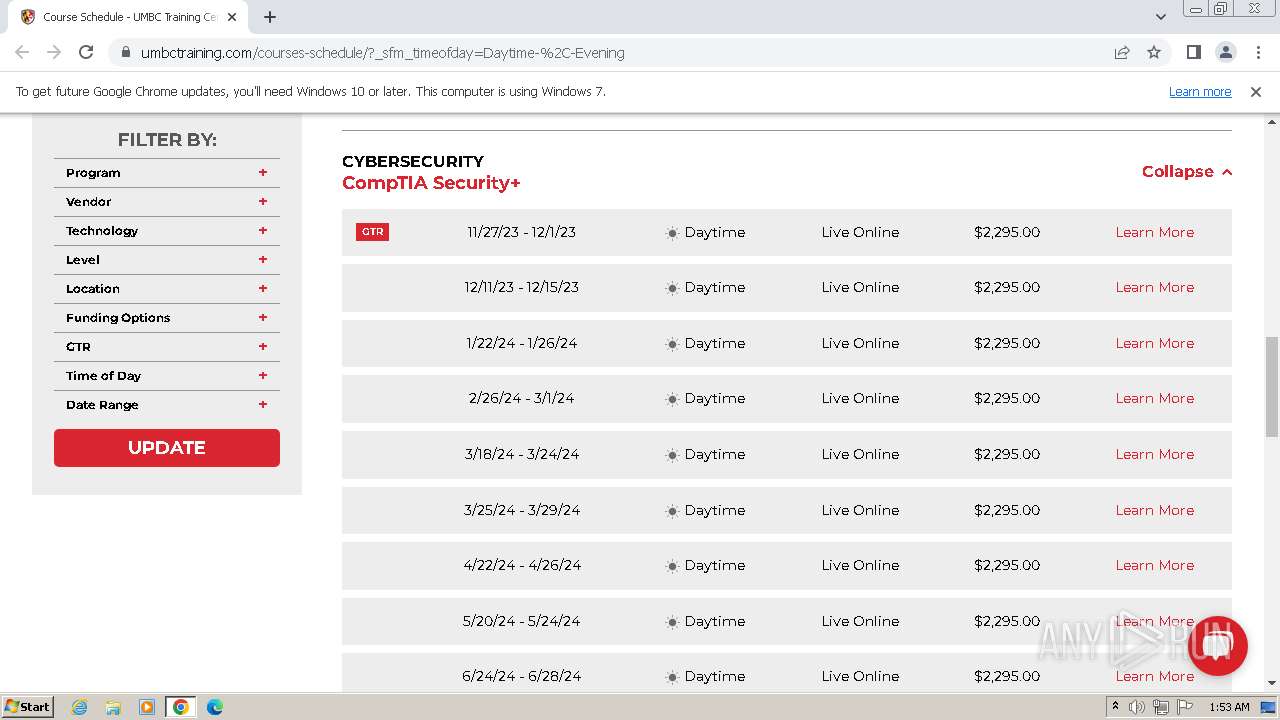The height and width of the screenshot is (720, 1280).
Task: Click the sun icon in 4/22/24 row
Action: click(x=672, y=566)
